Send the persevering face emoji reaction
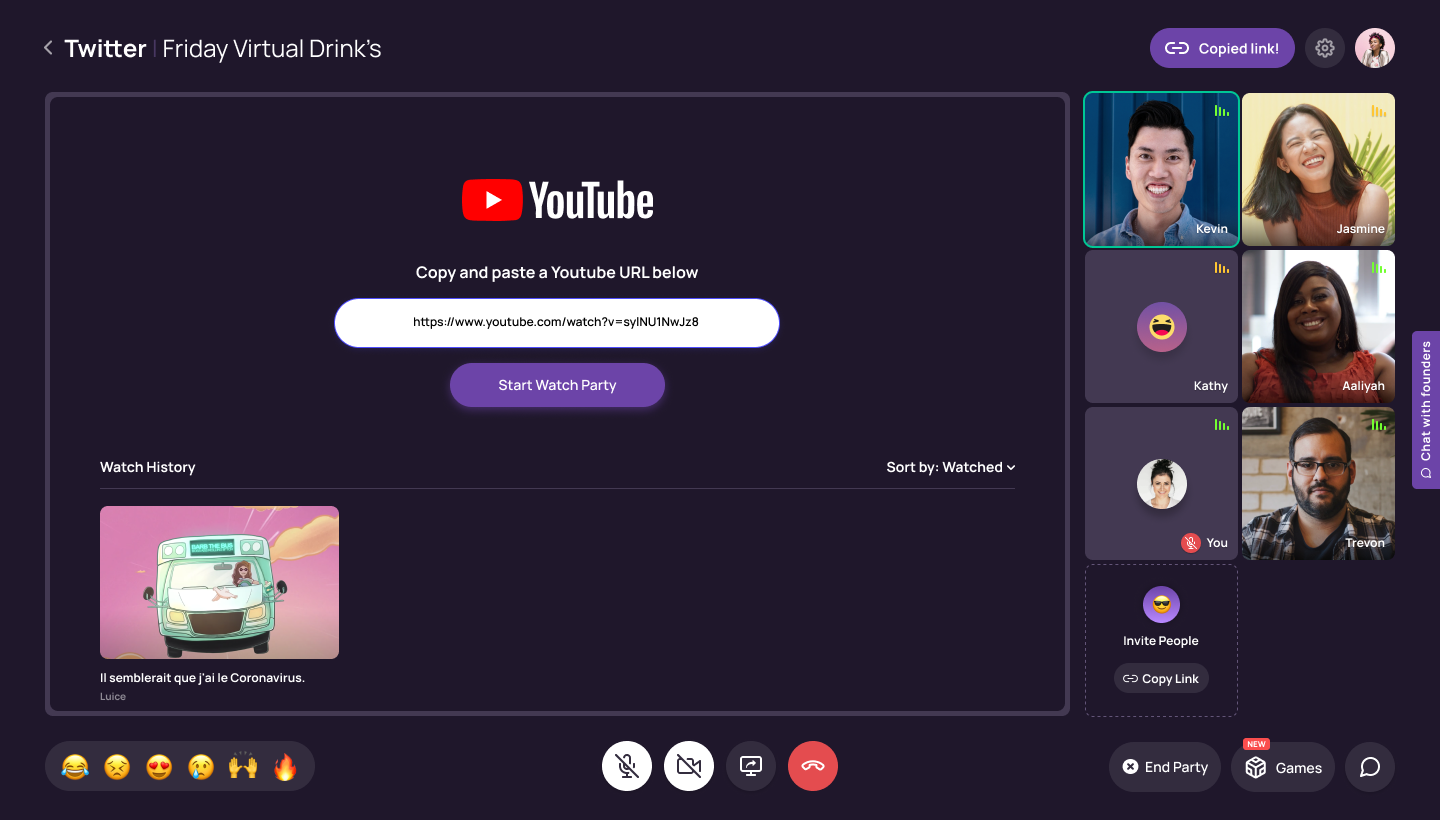1440x820 pixels. 117,767
